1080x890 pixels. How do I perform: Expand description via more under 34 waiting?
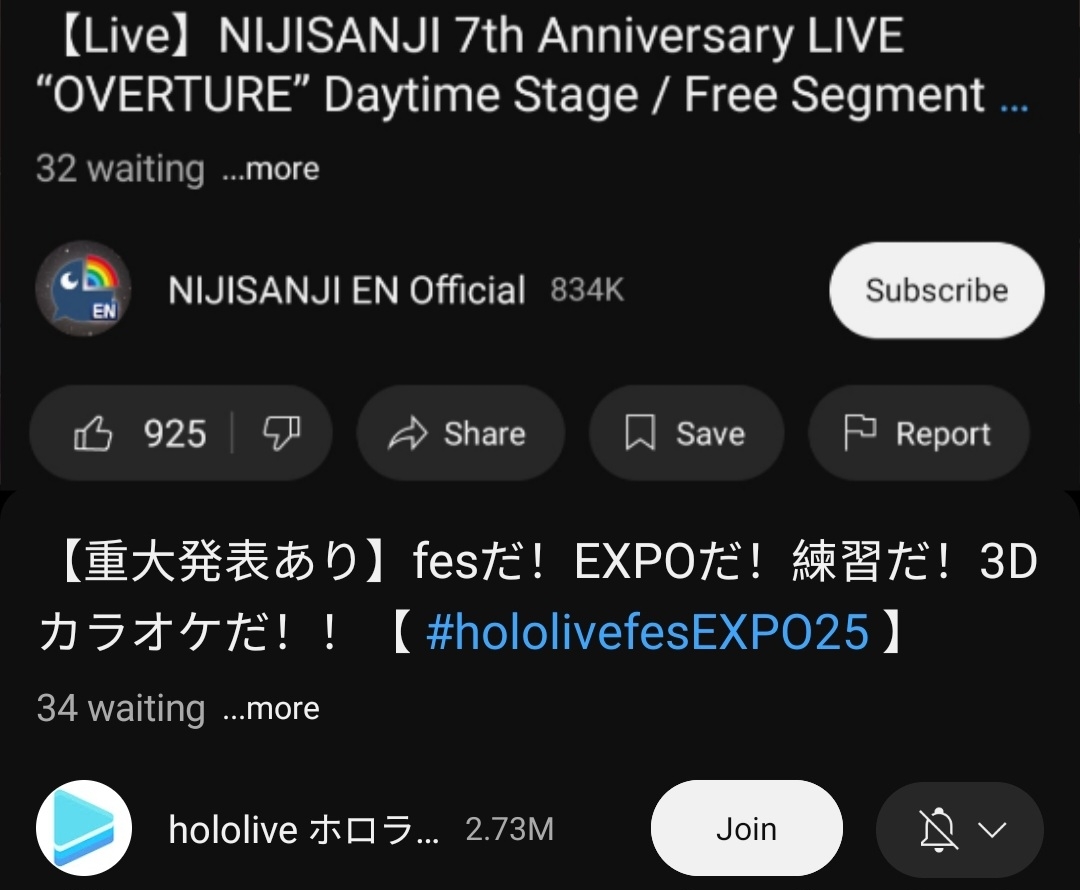271,708
